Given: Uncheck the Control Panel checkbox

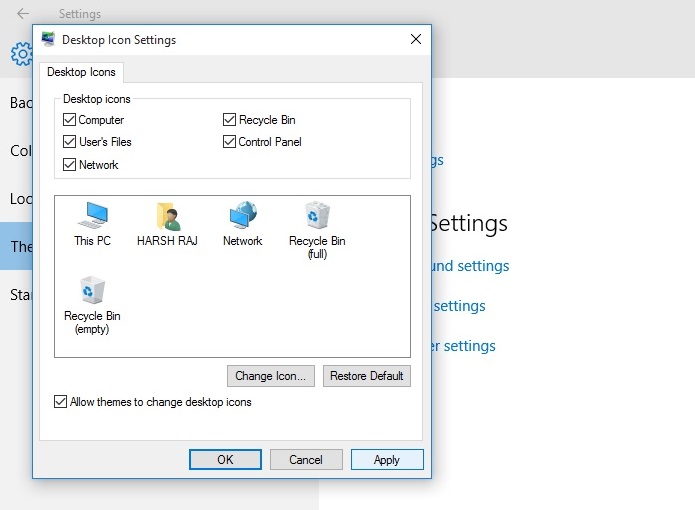Looking at the screenshot, I should (230, 142).
